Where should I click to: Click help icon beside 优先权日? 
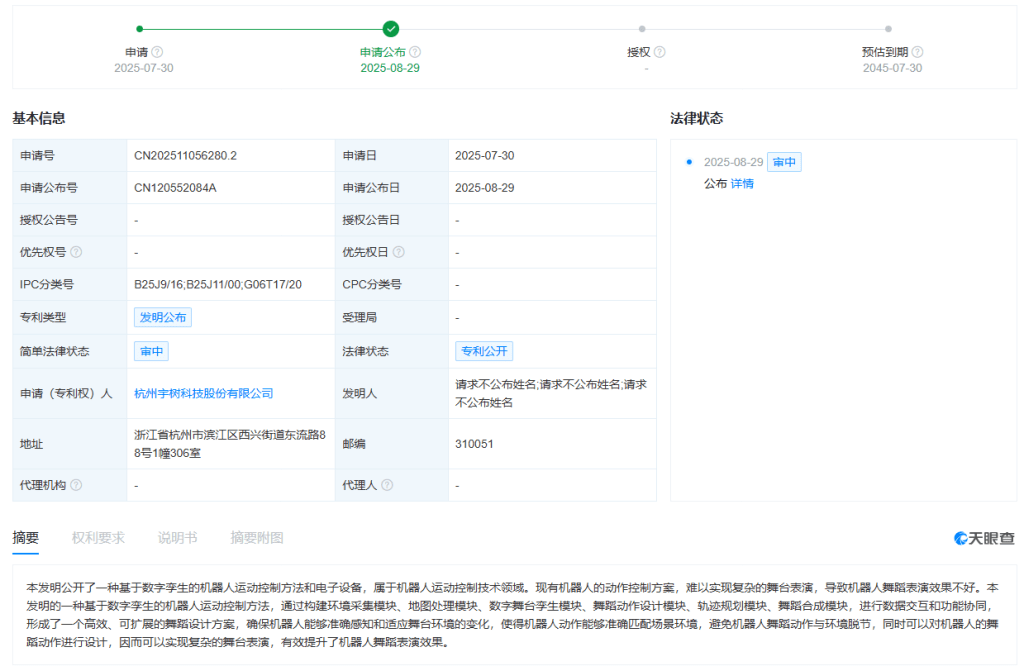click(x=399, y=252)
